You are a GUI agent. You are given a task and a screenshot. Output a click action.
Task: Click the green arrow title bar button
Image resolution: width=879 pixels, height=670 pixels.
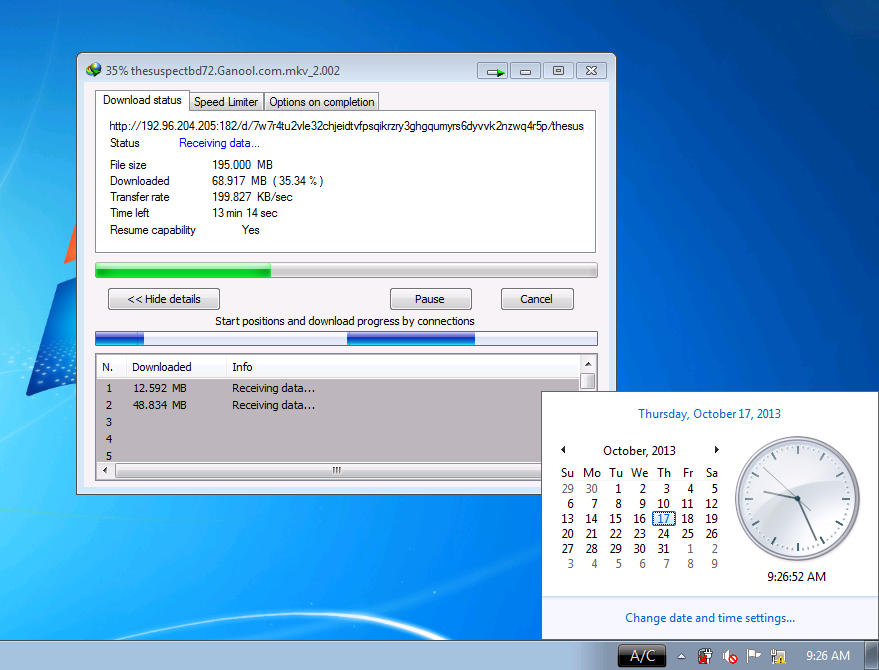[x=492, y=71]
